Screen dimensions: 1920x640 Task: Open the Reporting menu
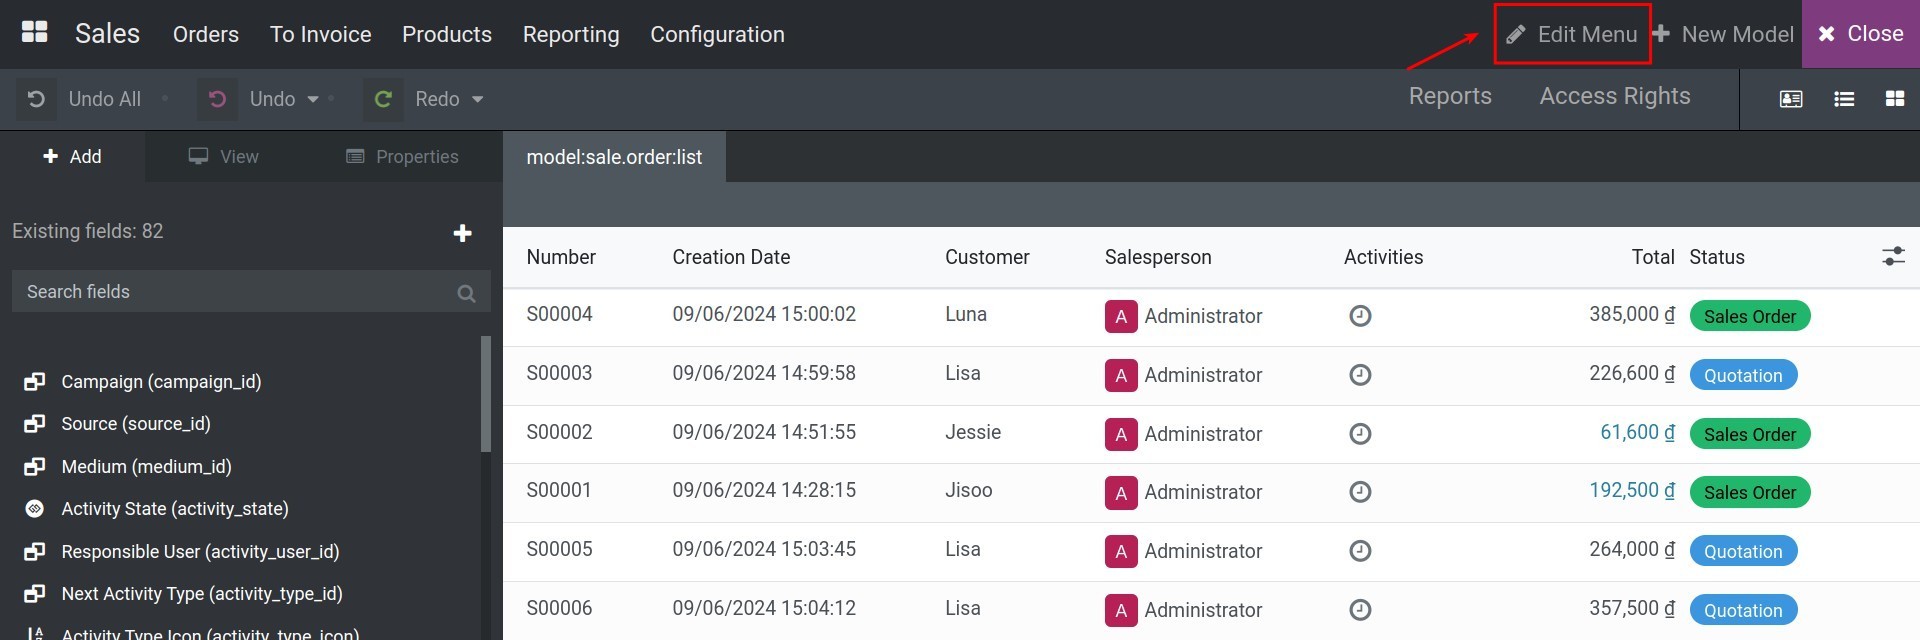click(571, 34)
